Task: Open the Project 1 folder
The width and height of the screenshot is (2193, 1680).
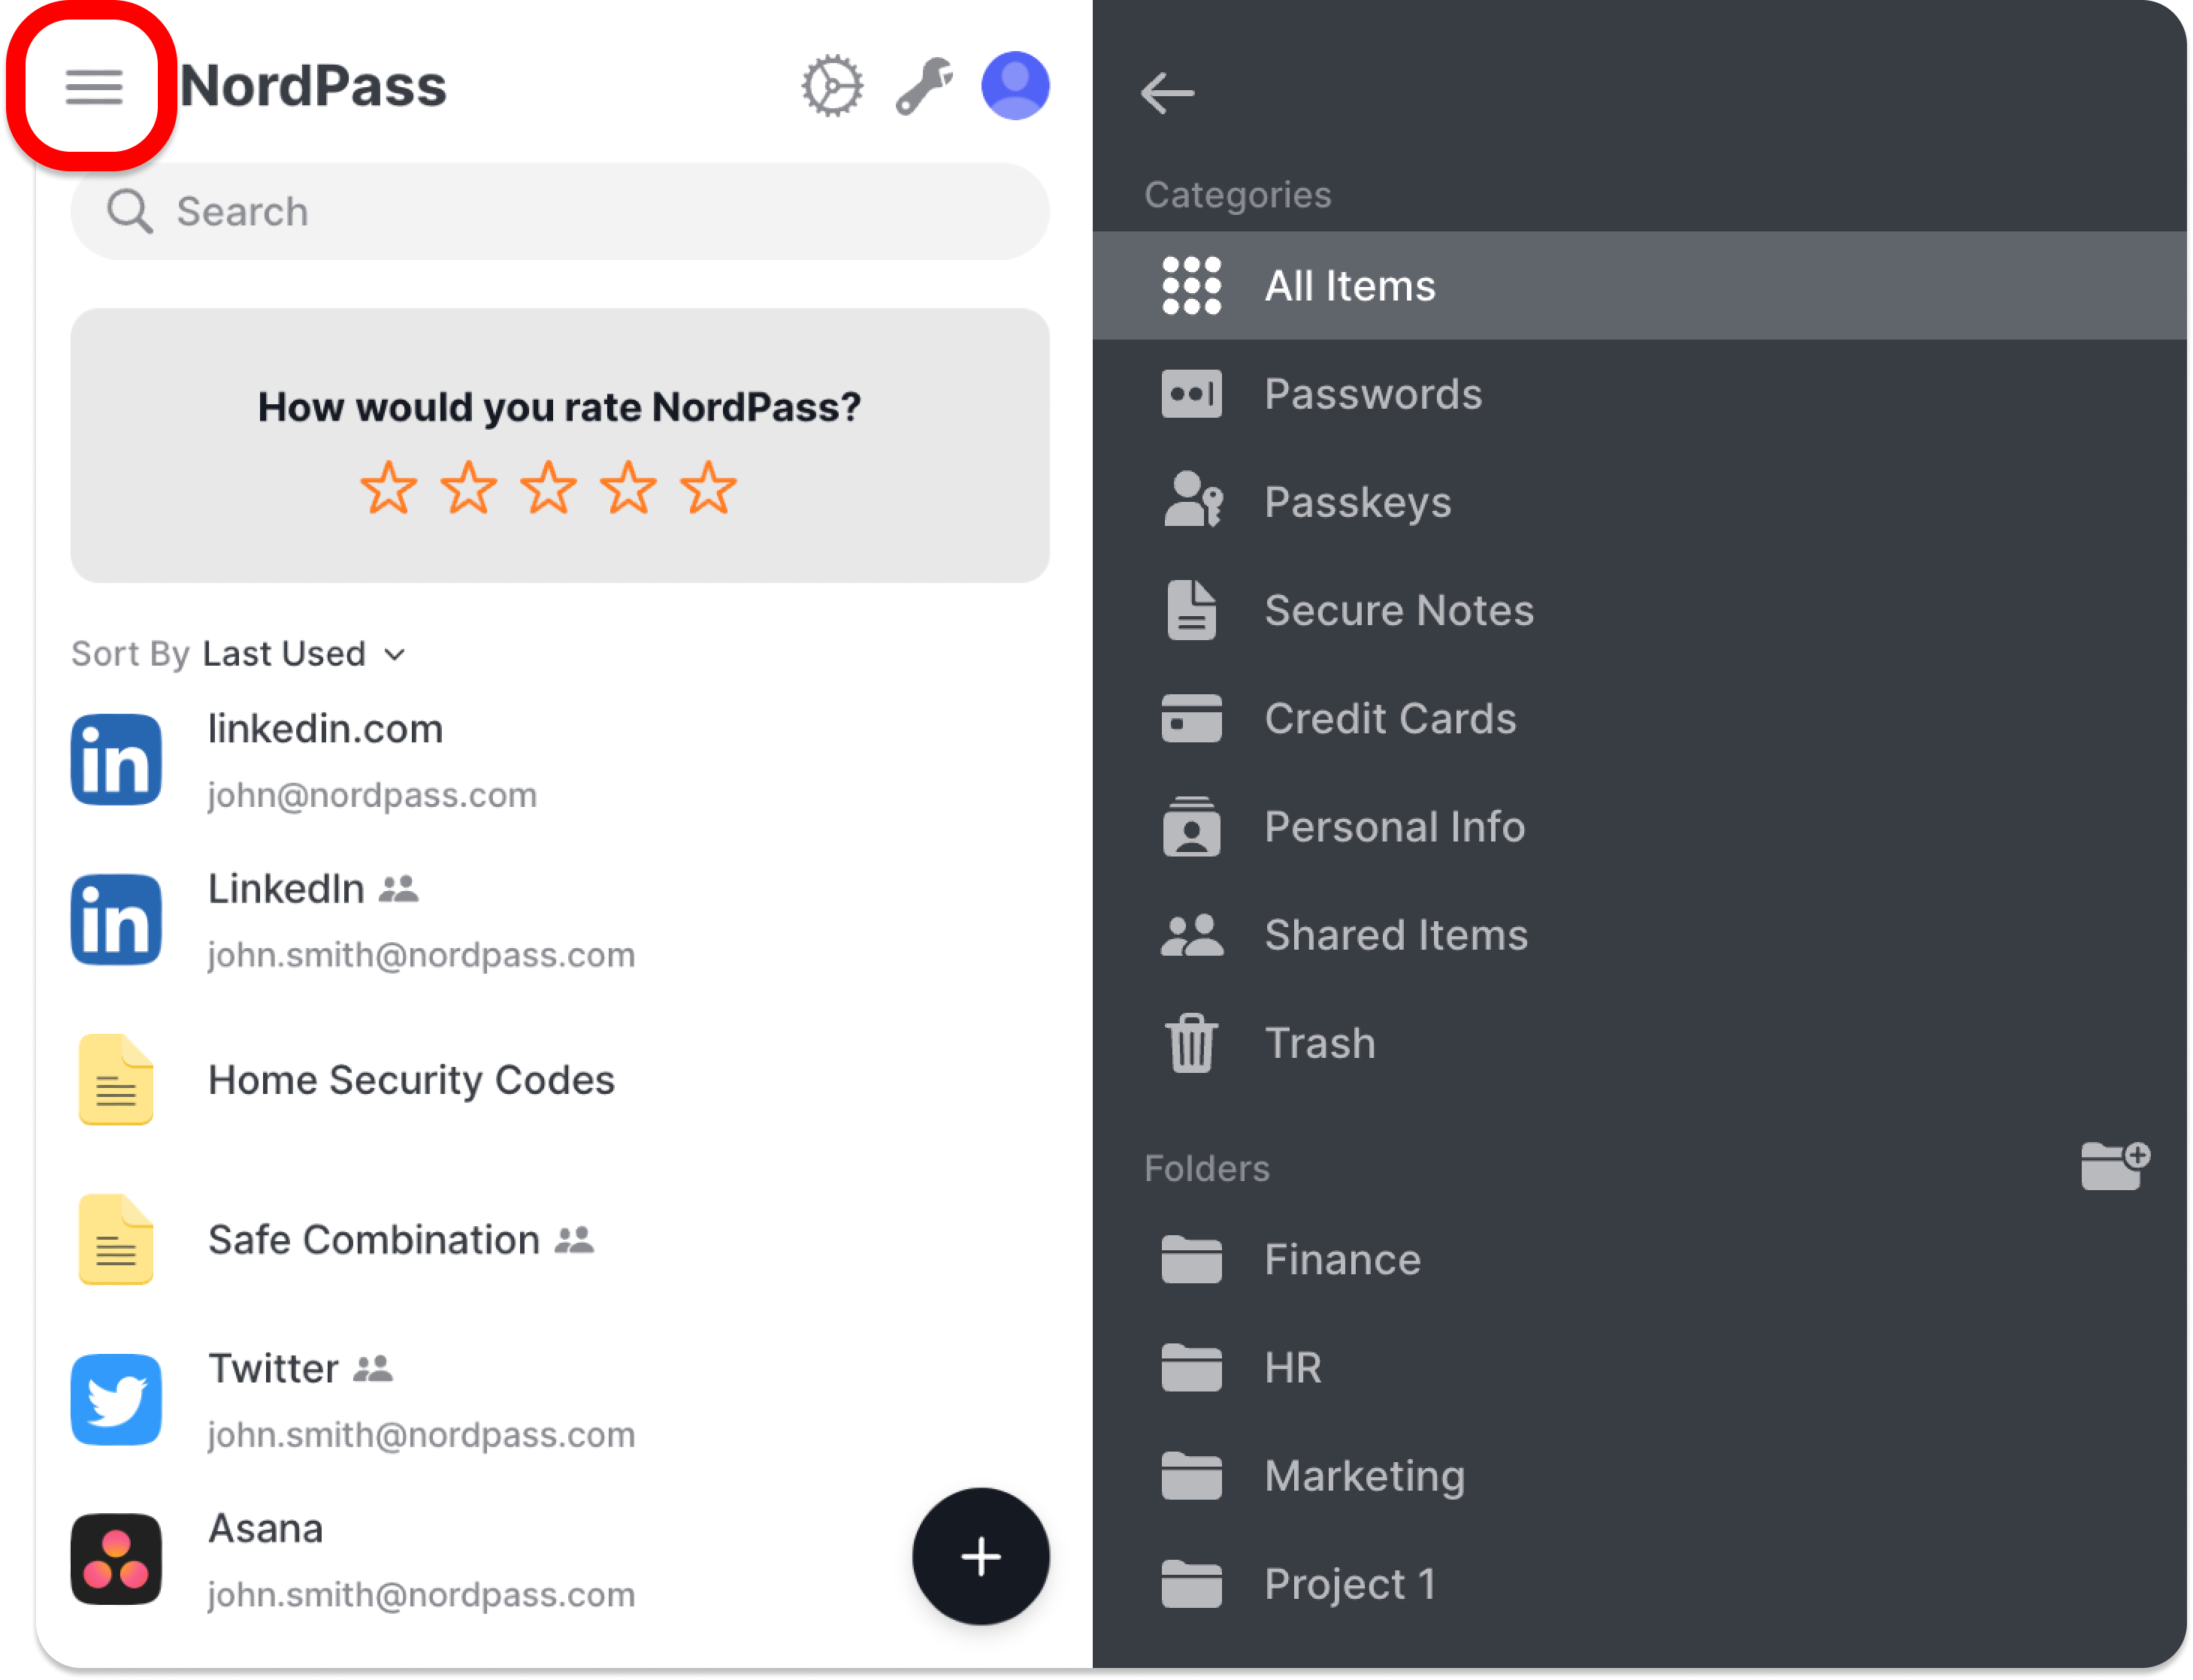Action: coord(1640,1584)
